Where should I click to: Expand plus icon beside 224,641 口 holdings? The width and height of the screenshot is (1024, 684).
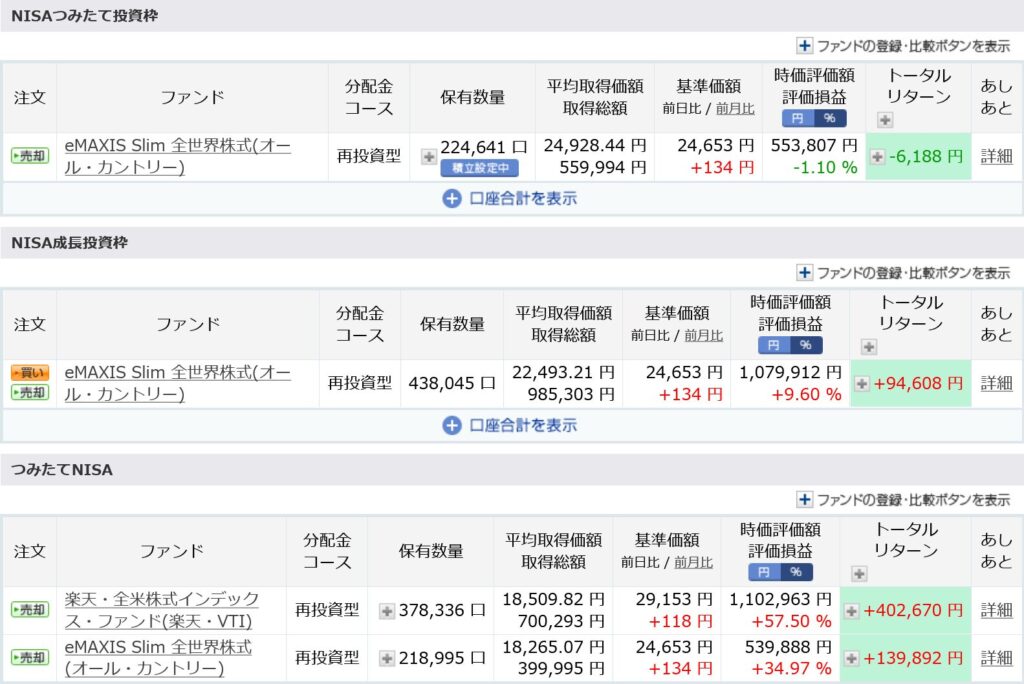click(x=428, y=157)
